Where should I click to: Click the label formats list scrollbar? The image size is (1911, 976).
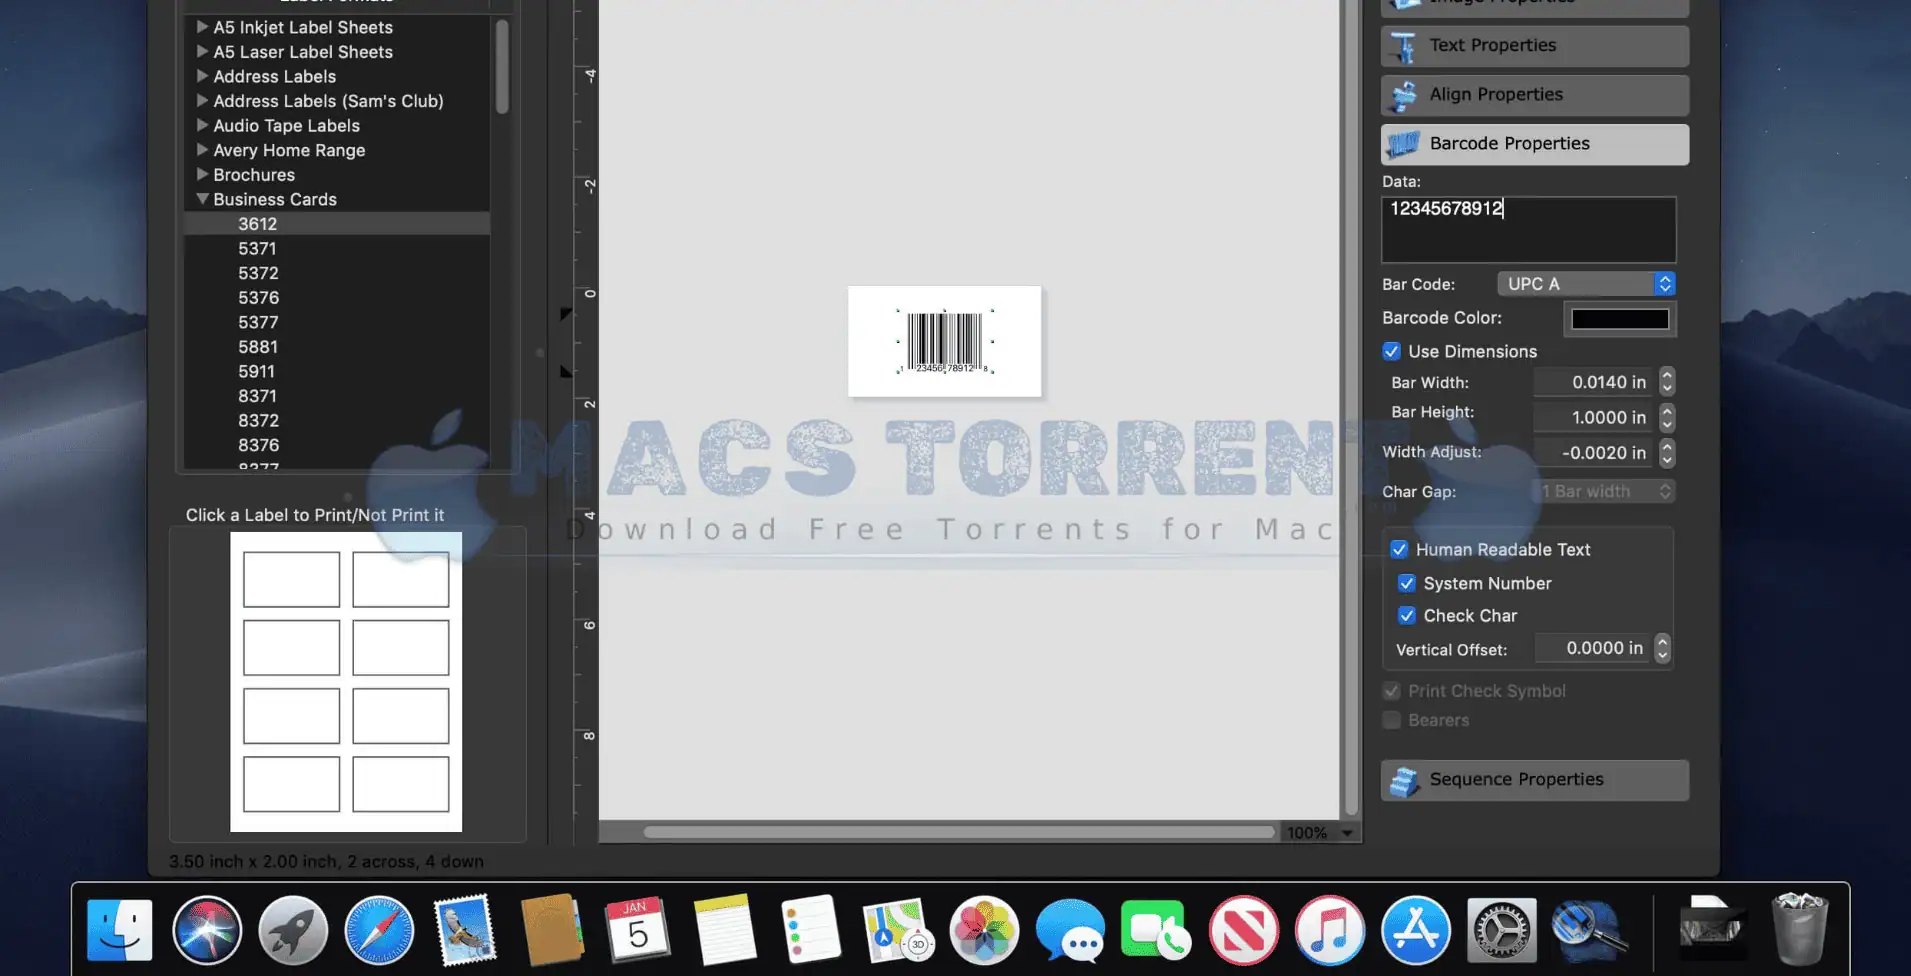pos(502,67)
